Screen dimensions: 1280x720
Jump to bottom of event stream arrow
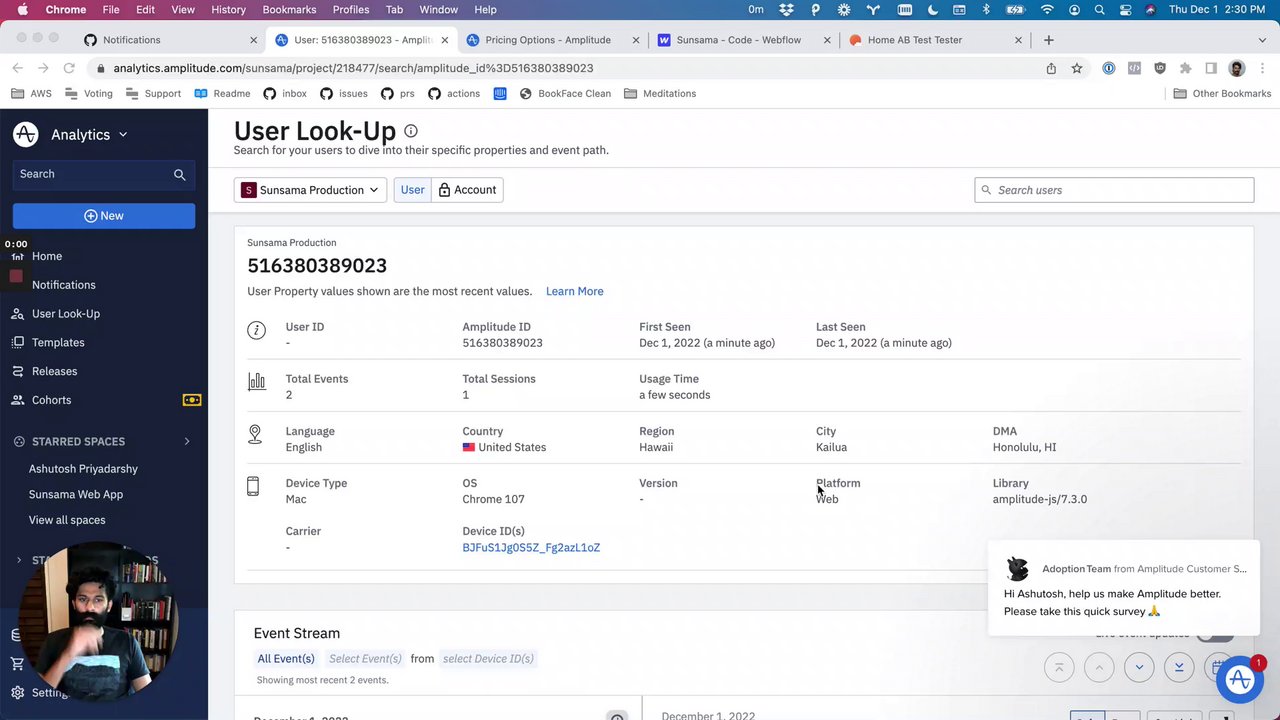pos(1179,667)
